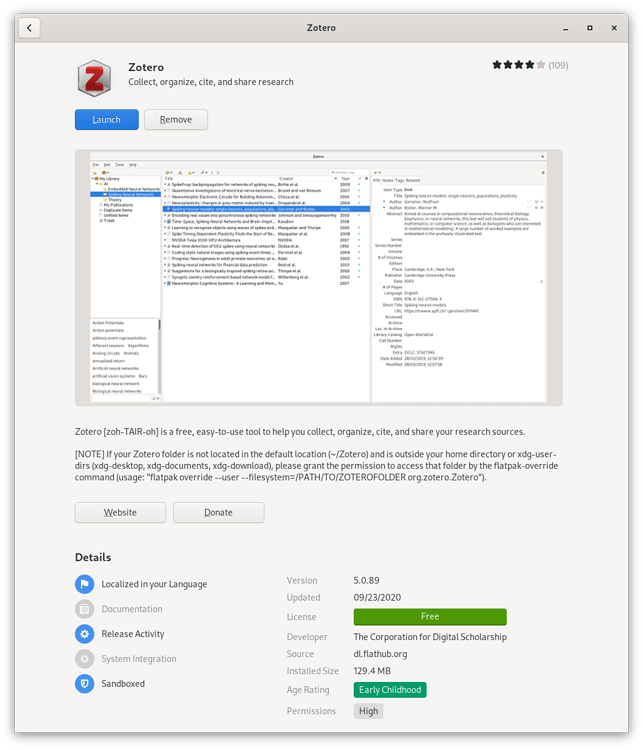Minimize the Zotero software window
The width and height of the screenshot is (643, 750).
point(565,28)
